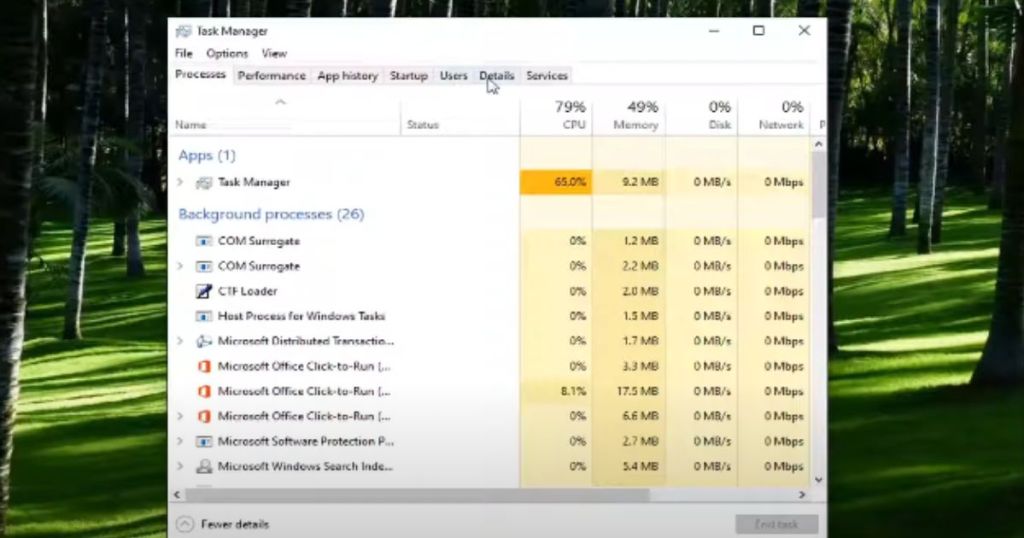Select the Background processes (26) heading
Screen dimensions: 1024x538
[271, 214]
